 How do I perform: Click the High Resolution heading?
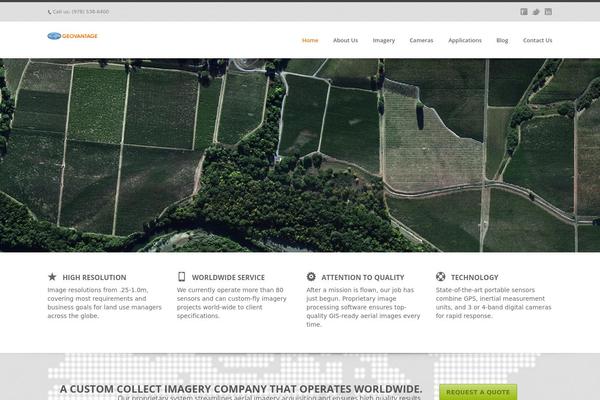(x=94, y=278)
